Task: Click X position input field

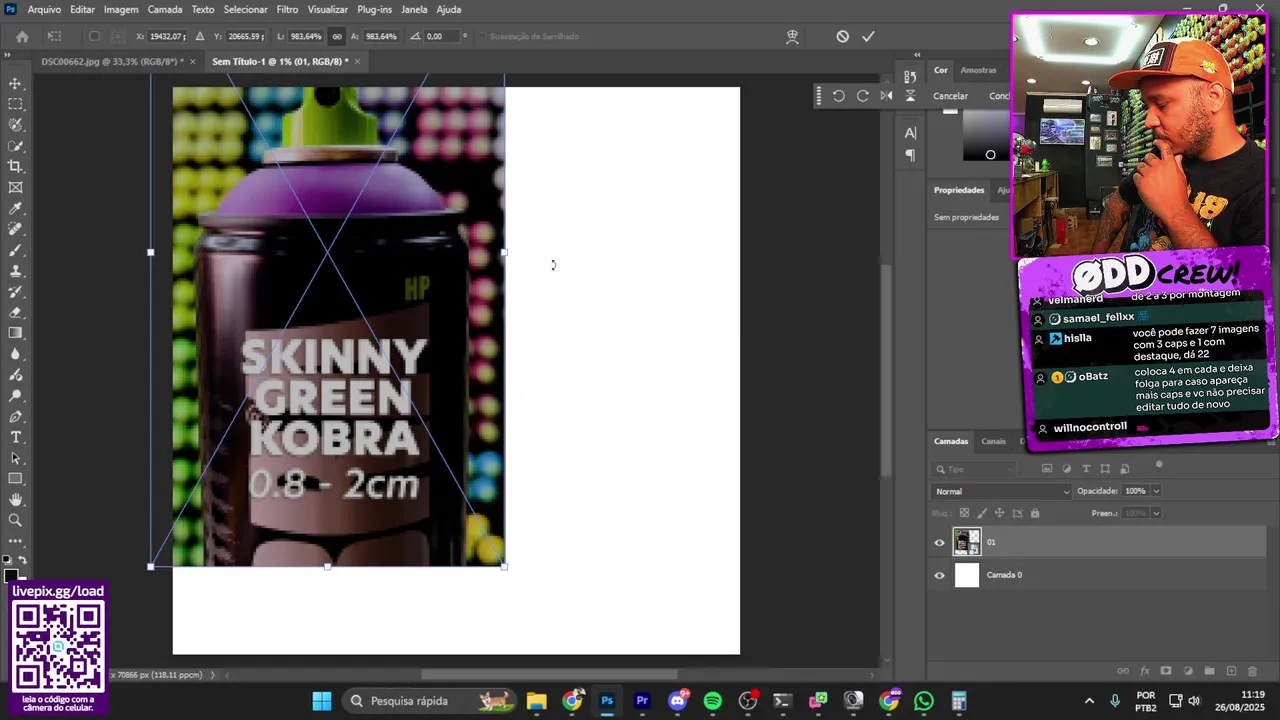Action: [166, 36]
